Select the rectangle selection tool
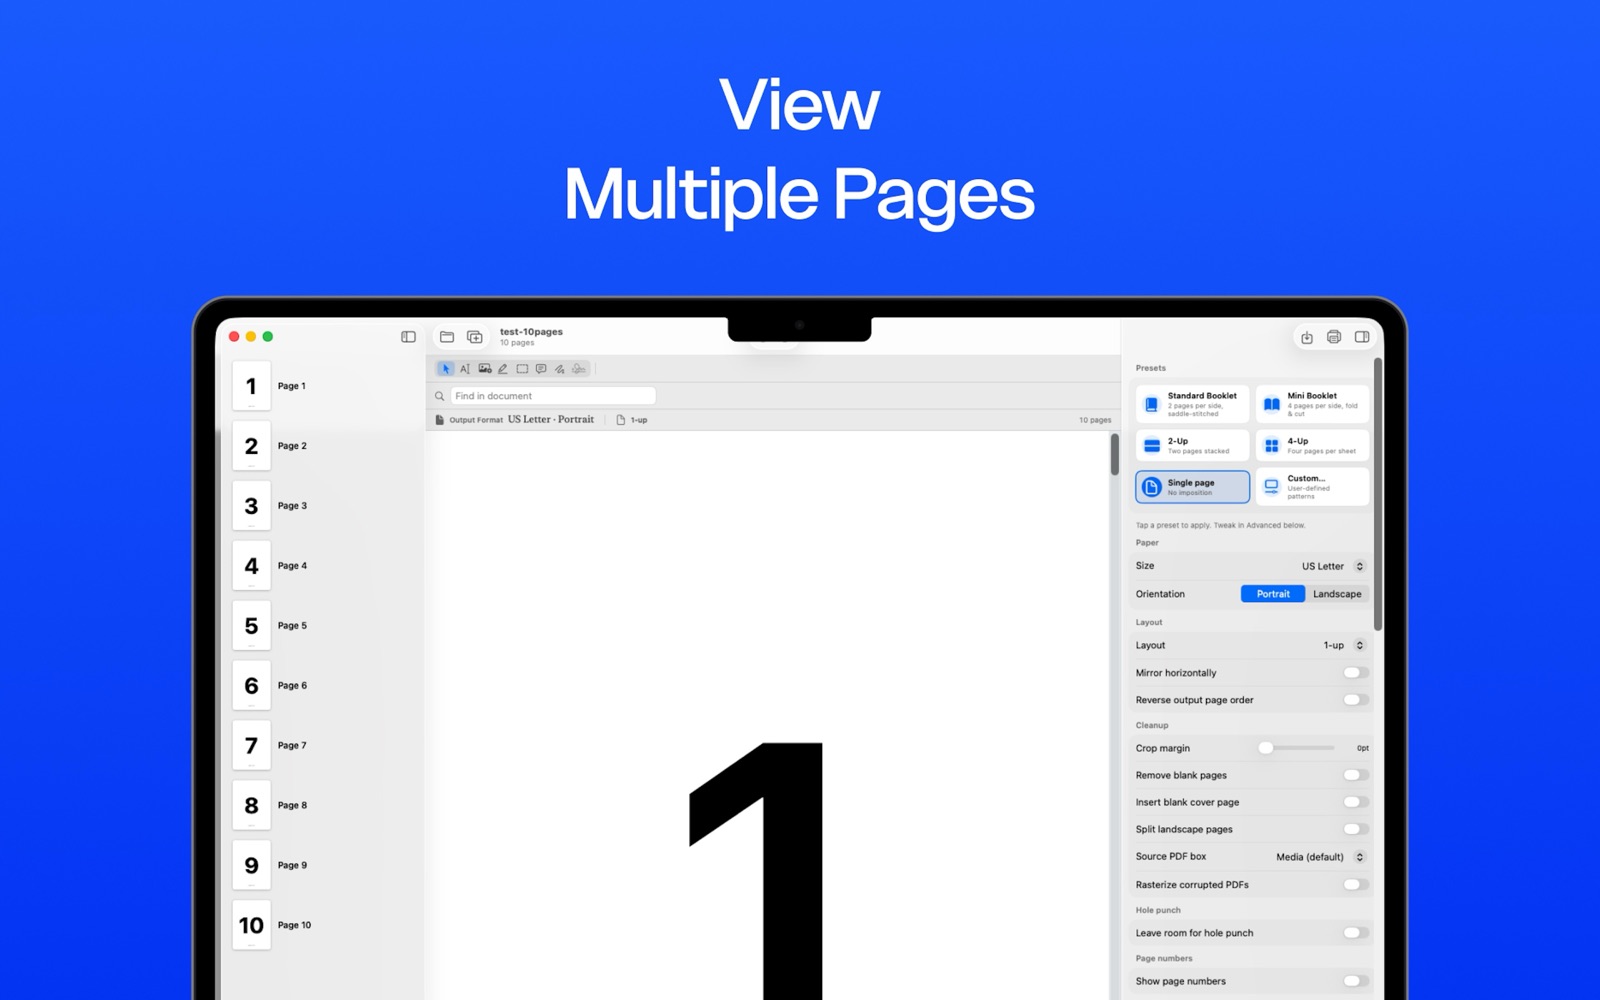This screenshot has width=1600, height=1000. click(522, 369)
